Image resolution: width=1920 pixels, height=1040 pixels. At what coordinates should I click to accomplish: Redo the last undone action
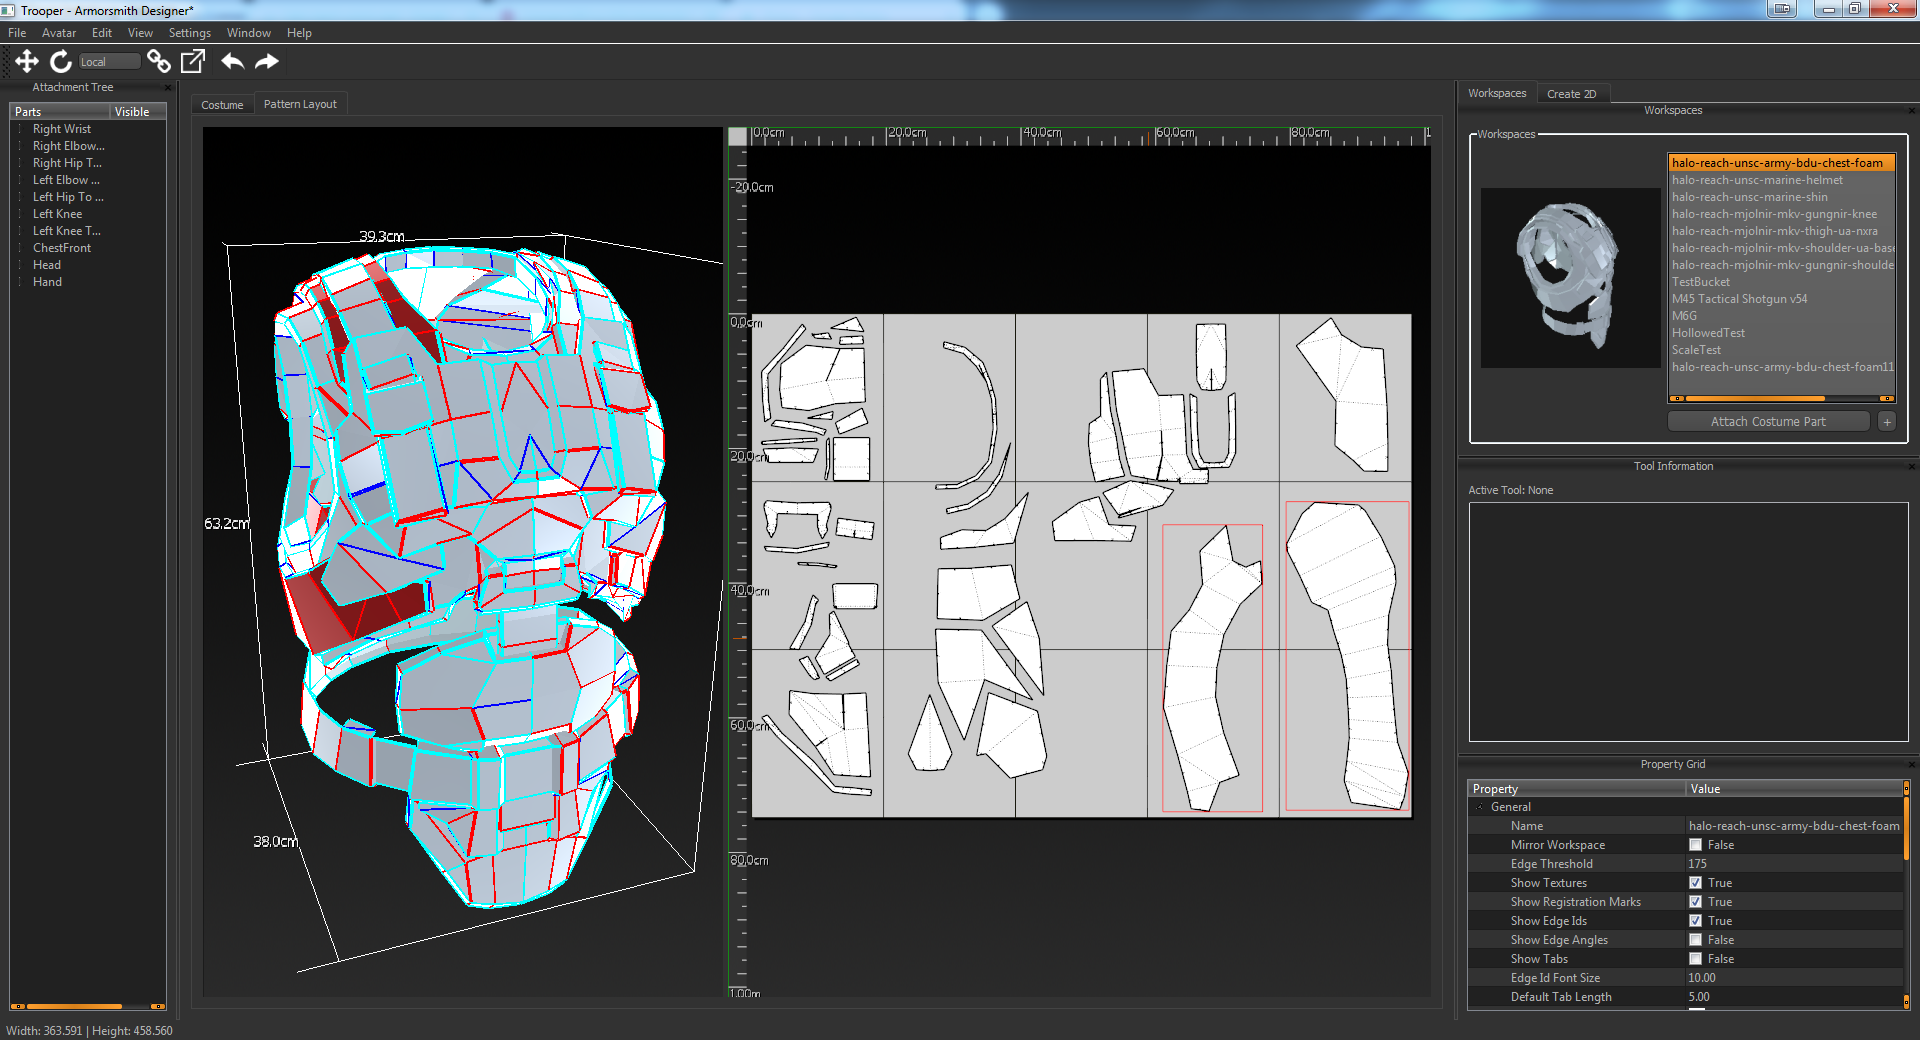click(267, 62)
